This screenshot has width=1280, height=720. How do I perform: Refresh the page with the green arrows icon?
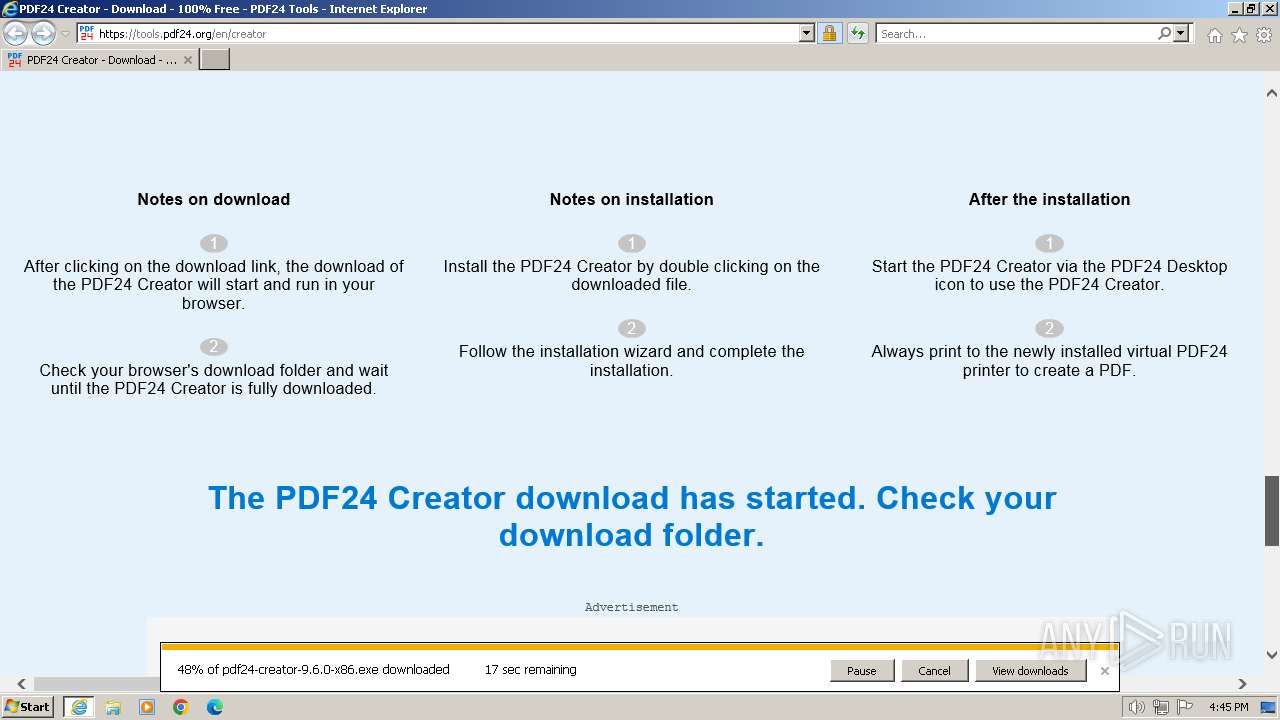pyautogui.click(x=857, y=33)
